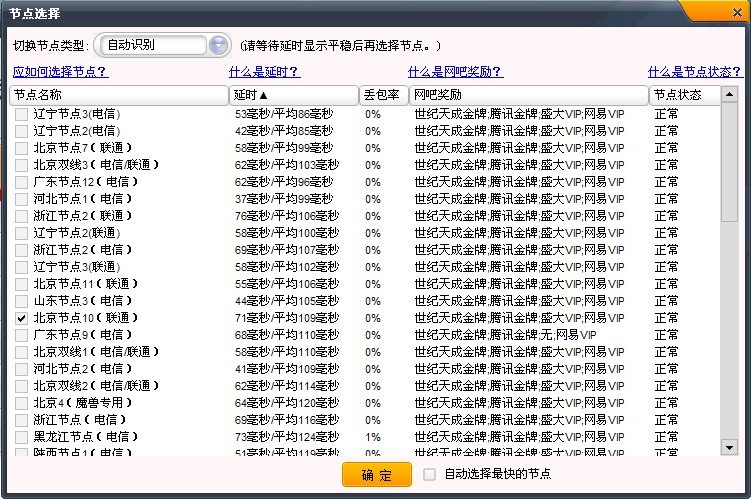The width and height of the screenshot is (751, 500).
Task: Check the 北京双线3(电信/联通) checkbox
Action: click(21, 165)
